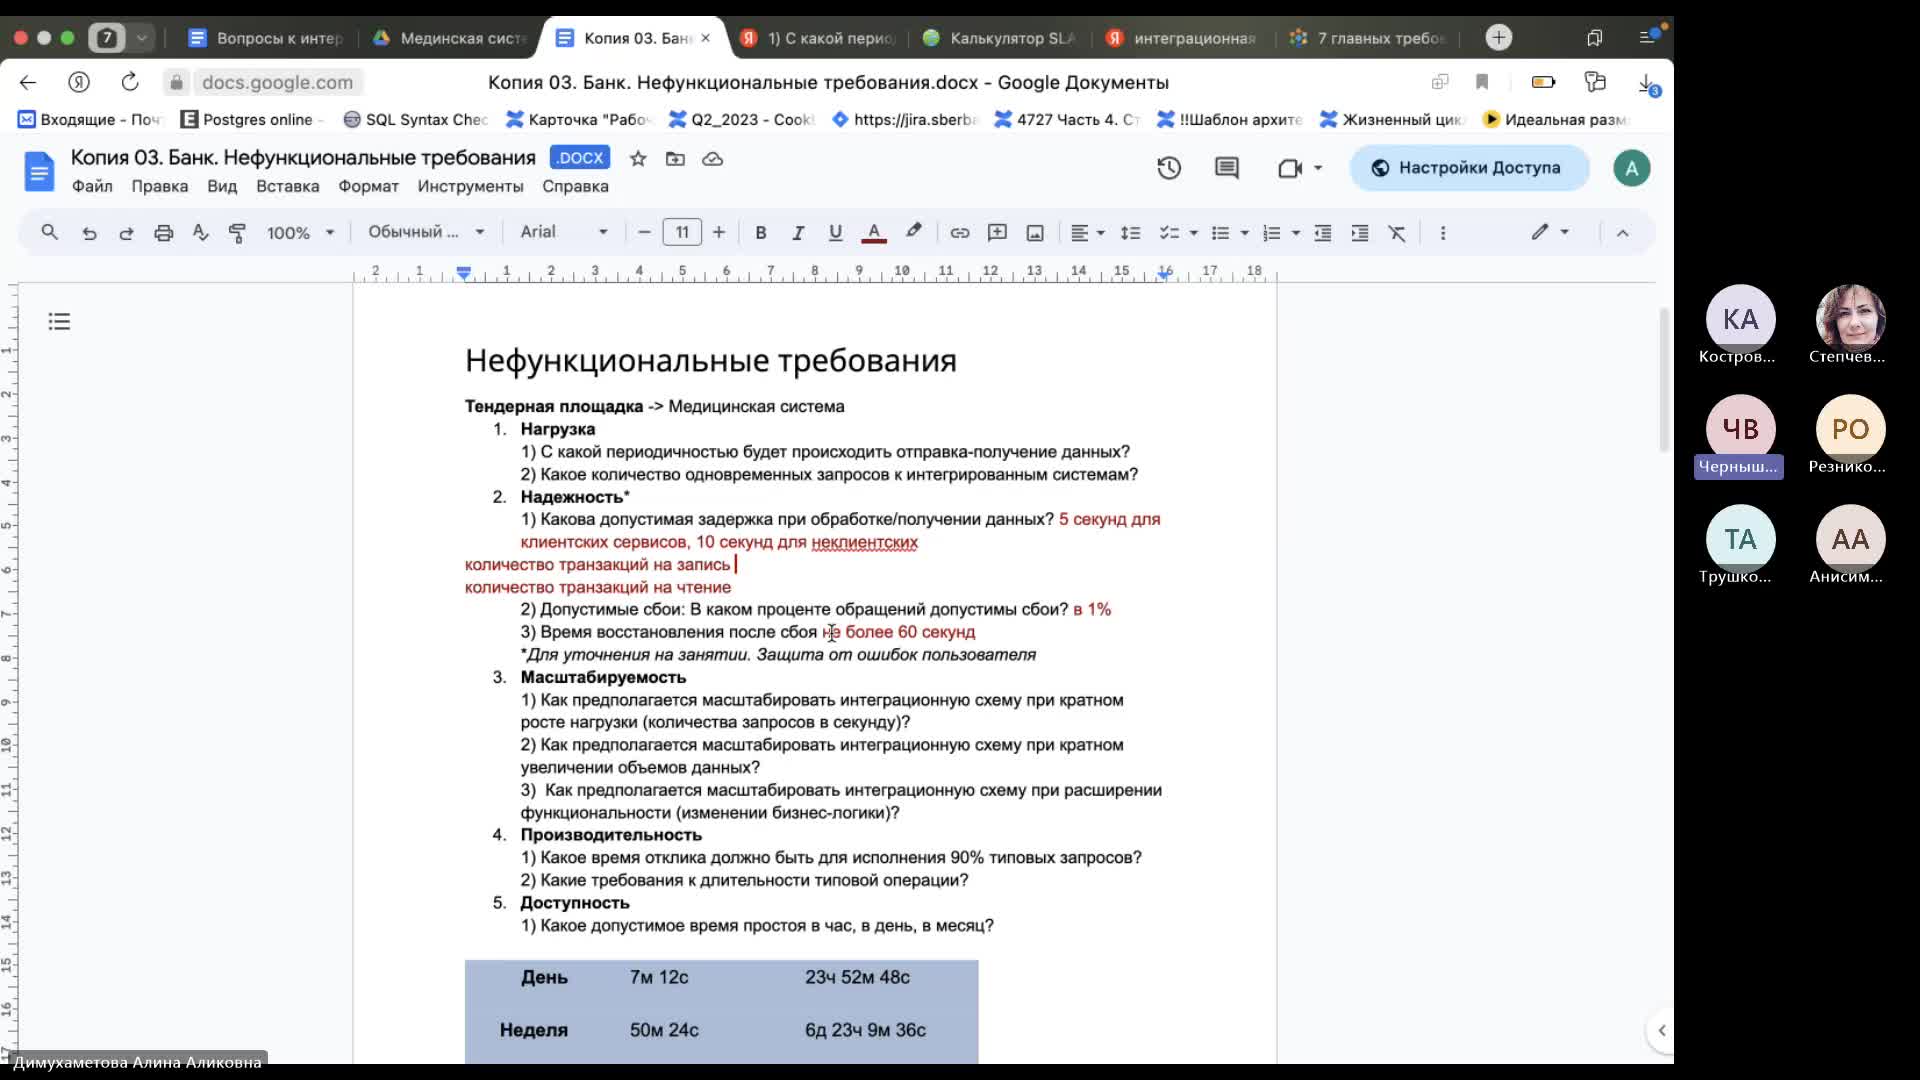This screenshot has width=1920, height=1080.
Task: Open a new browser tab
Action: point(1498,38)
